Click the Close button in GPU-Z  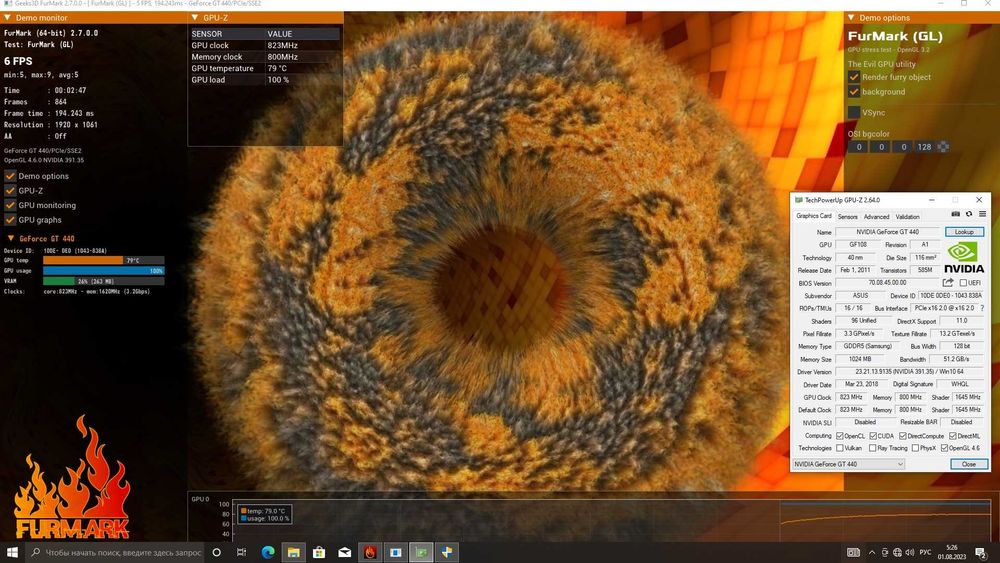(969, 464)
